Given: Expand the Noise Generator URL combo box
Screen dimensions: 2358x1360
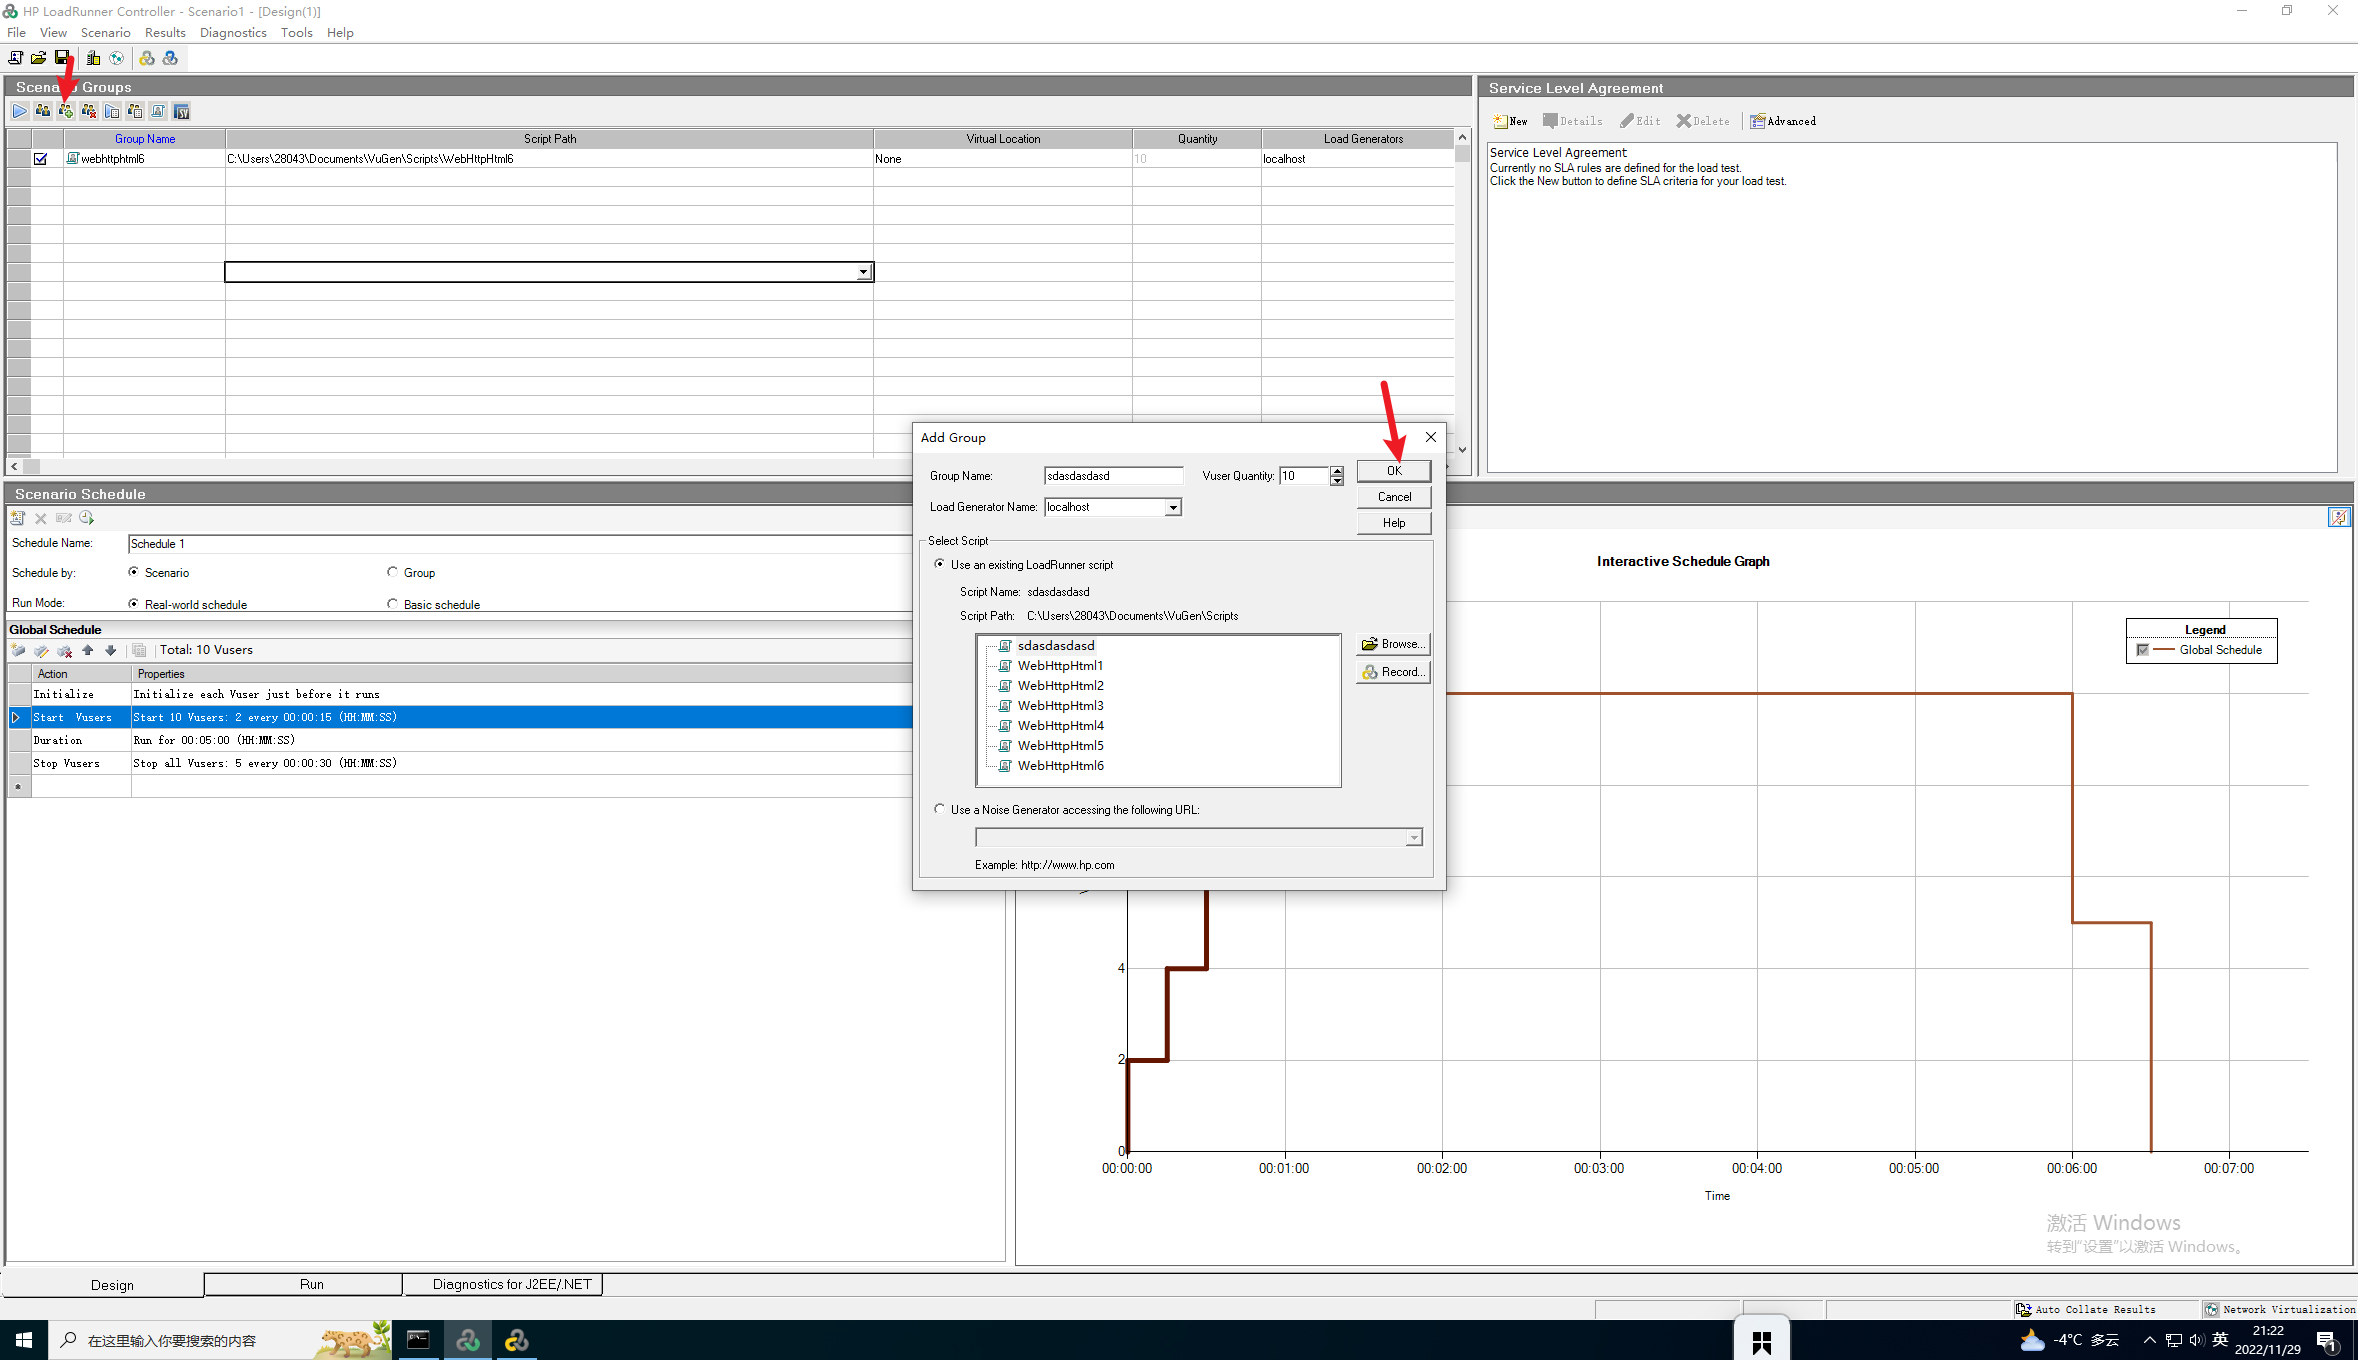Looking at the screenshot, I should click(1412, 837).
